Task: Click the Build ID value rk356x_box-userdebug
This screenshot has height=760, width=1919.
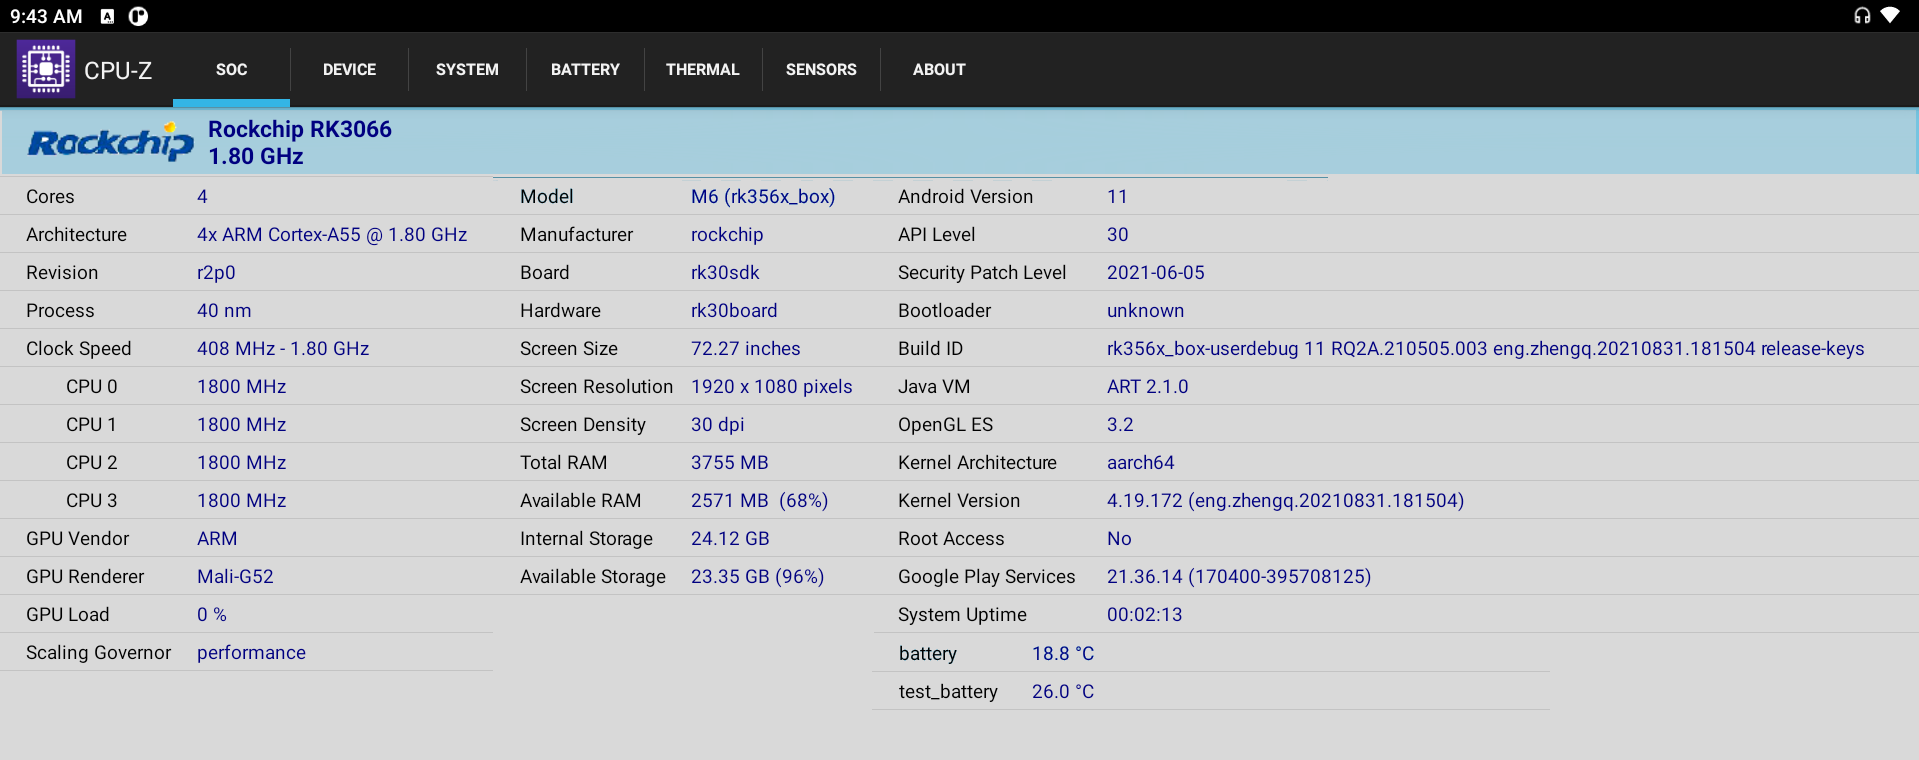Action: 1486,349
